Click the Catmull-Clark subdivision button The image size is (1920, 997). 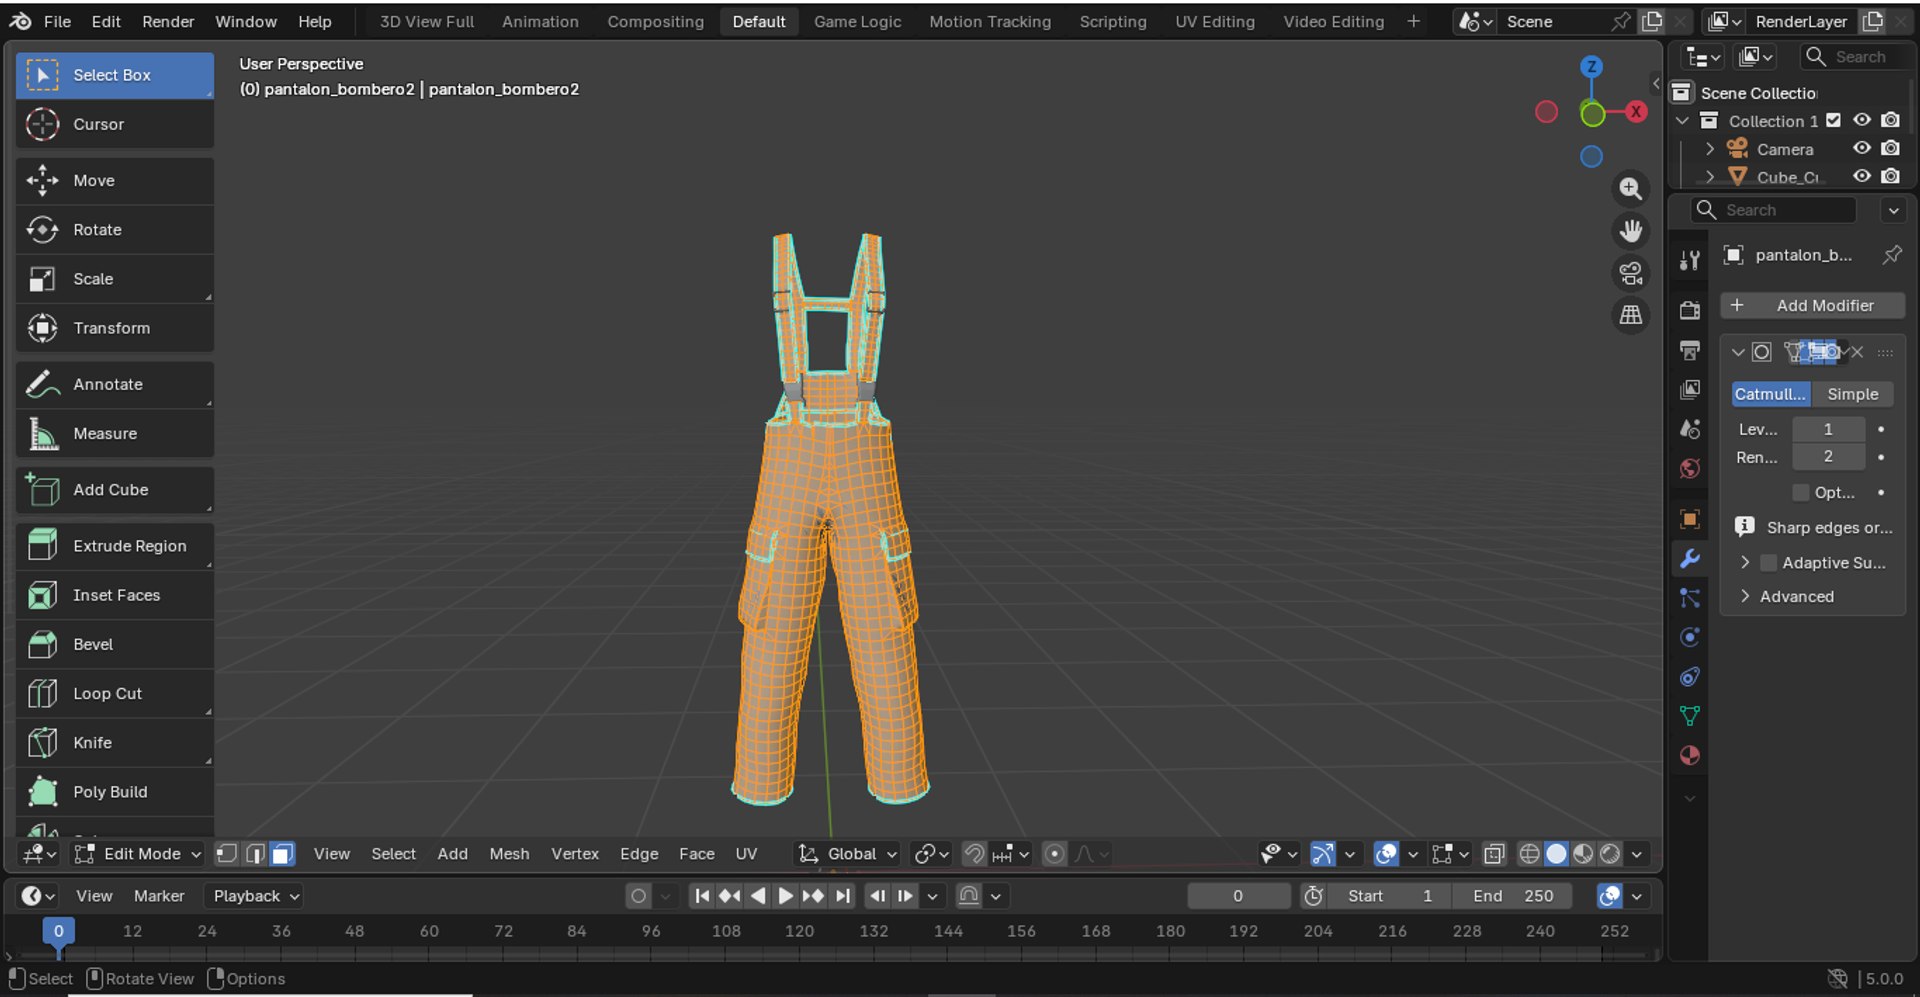[x=1771, y=394]
